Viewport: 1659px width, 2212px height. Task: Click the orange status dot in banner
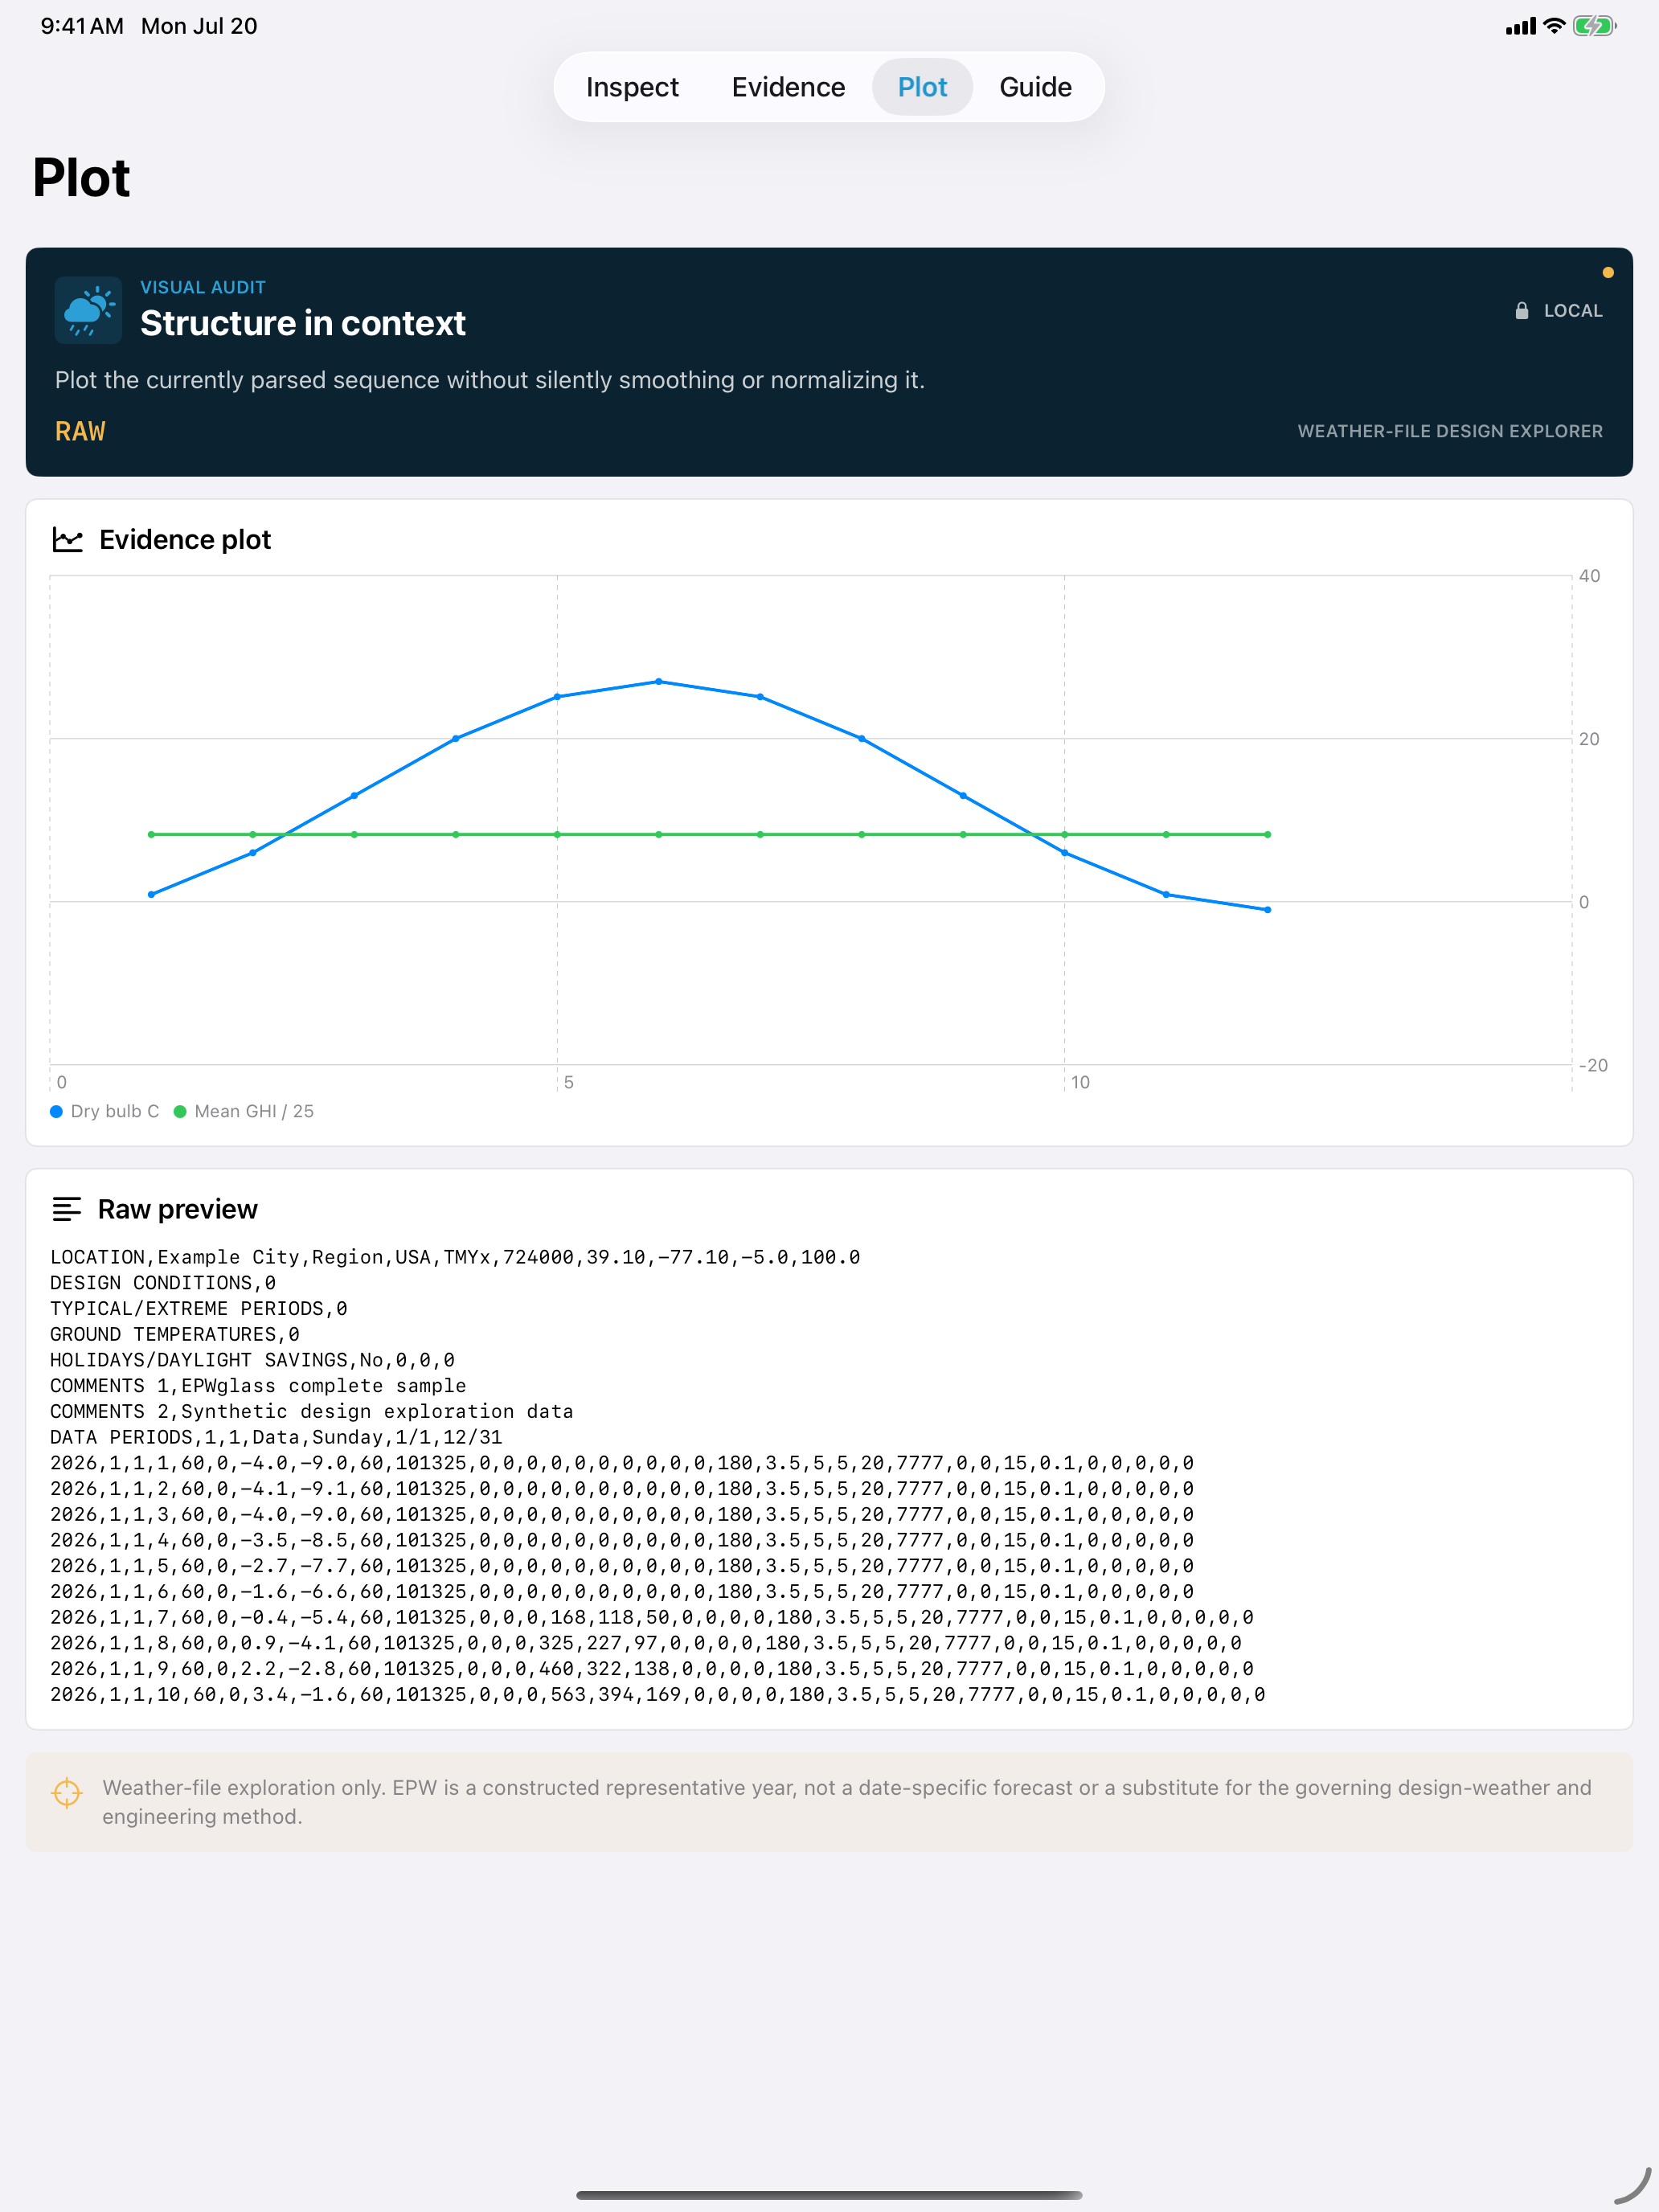point(1607,273)
